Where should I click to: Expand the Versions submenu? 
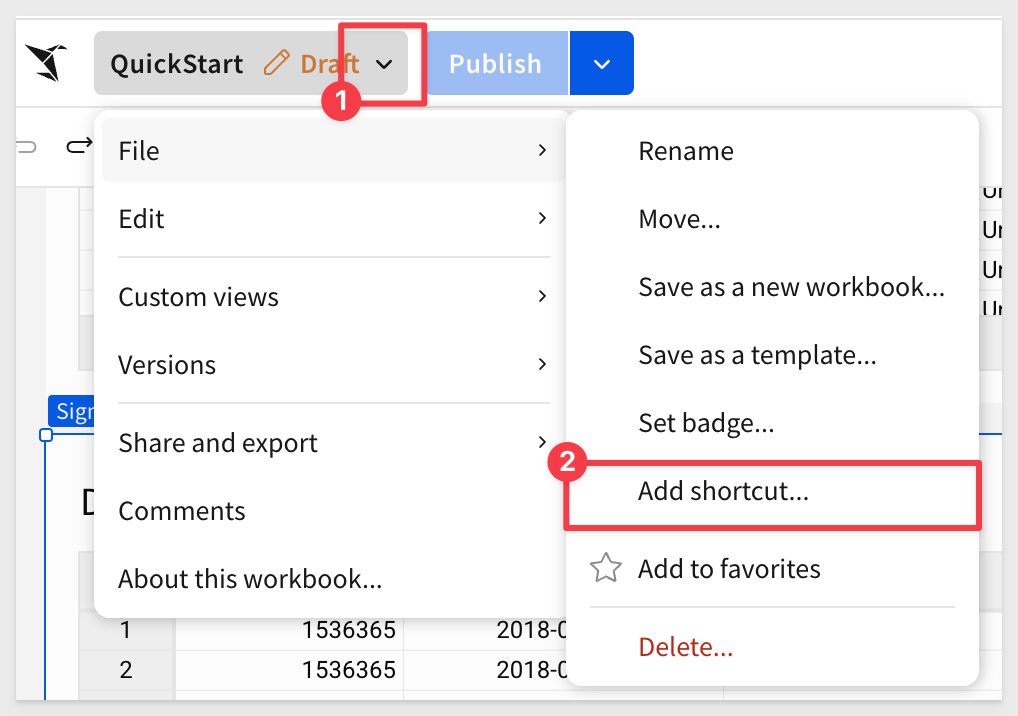click(330, 365)
